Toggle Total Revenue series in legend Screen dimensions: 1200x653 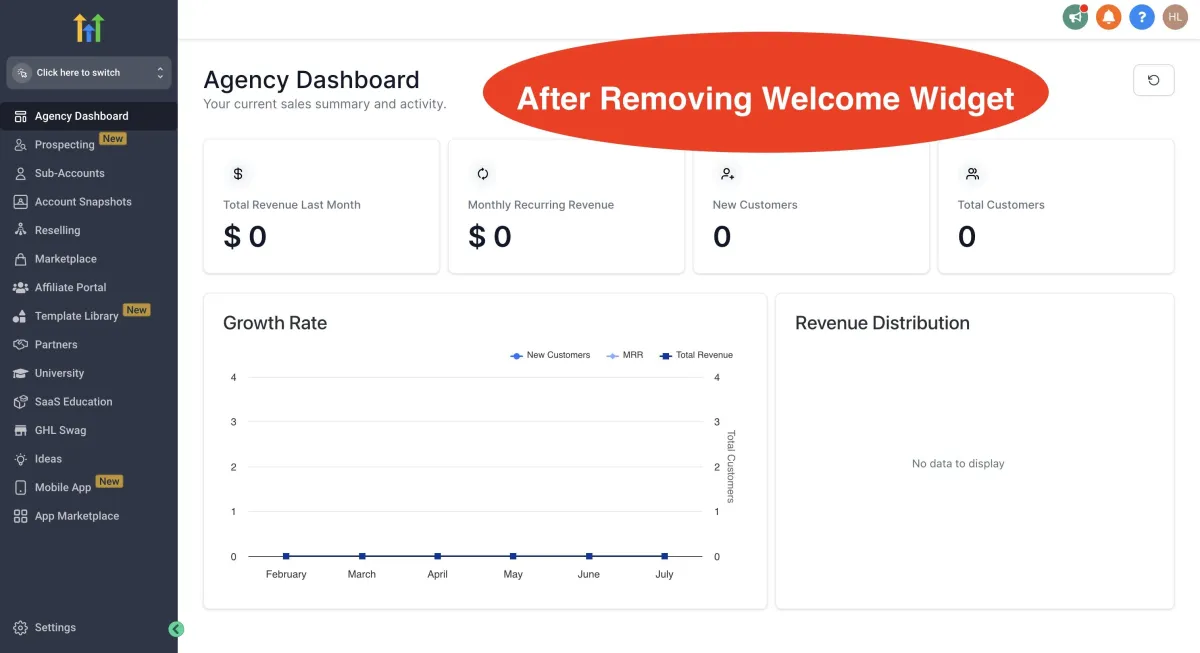point(696,355)
